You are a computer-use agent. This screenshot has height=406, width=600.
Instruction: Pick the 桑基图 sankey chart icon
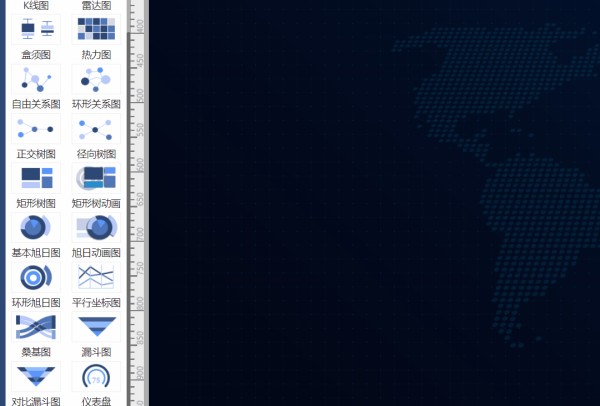(36, 327)
